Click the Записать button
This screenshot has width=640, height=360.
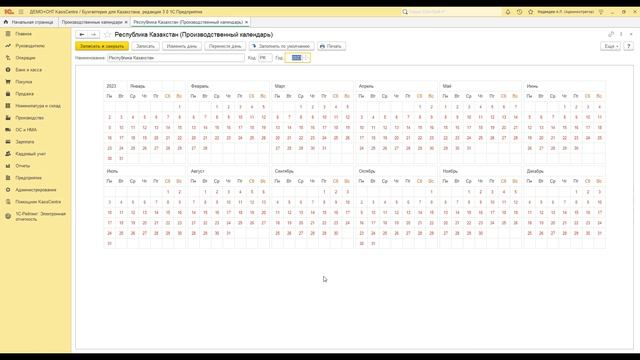[145, 46]
